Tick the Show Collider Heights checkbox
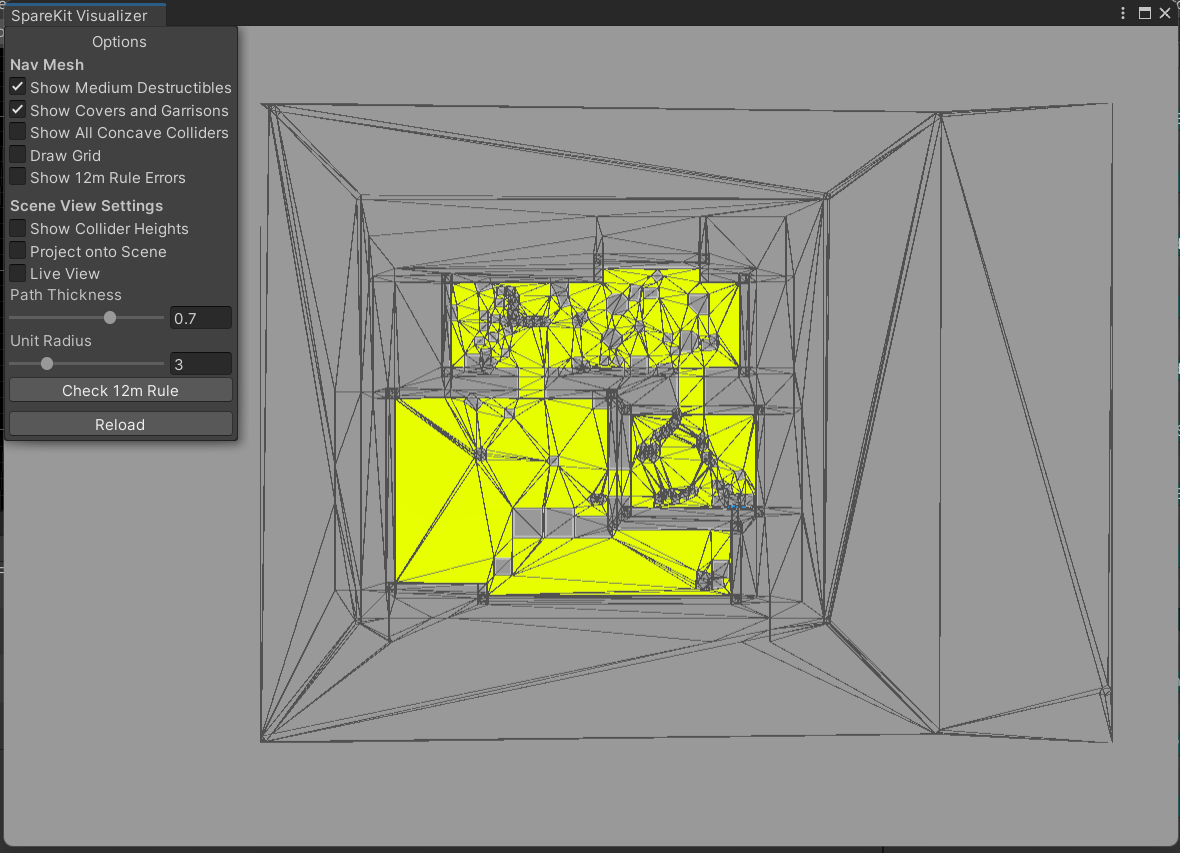The image size is (1180, 853). (x=18, y=229)
